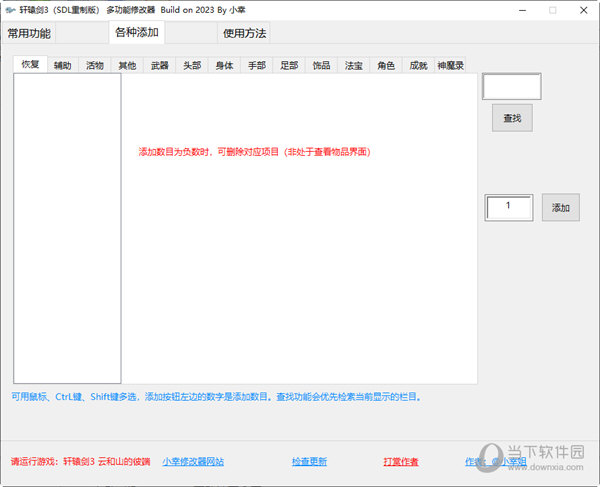
Task: Click inside the empty item list box
Action: click(67, 228)
